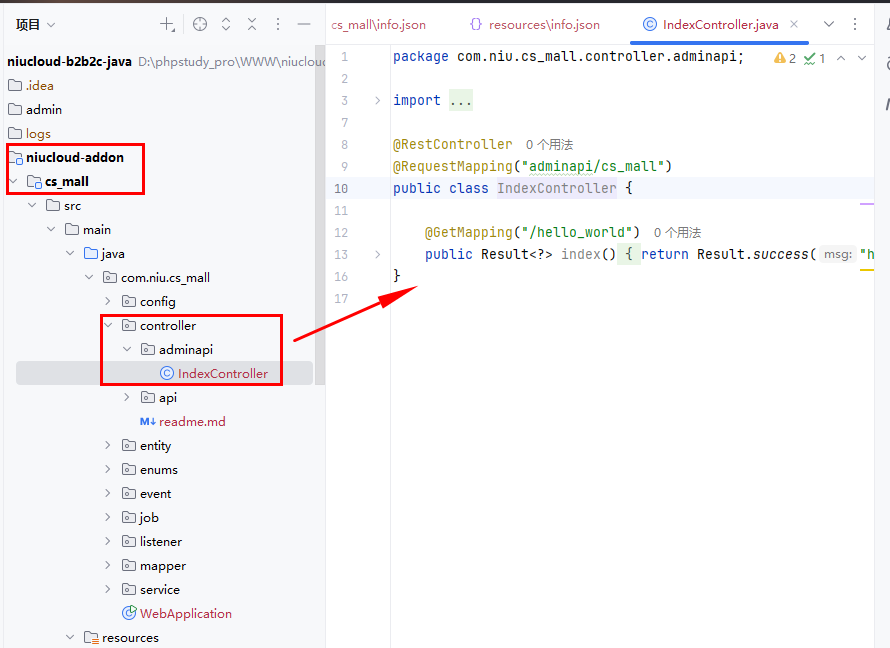This screenshot has width=890, height=648.
Task: Open editor tabs three-dot options menu
Action: point(855,24)
